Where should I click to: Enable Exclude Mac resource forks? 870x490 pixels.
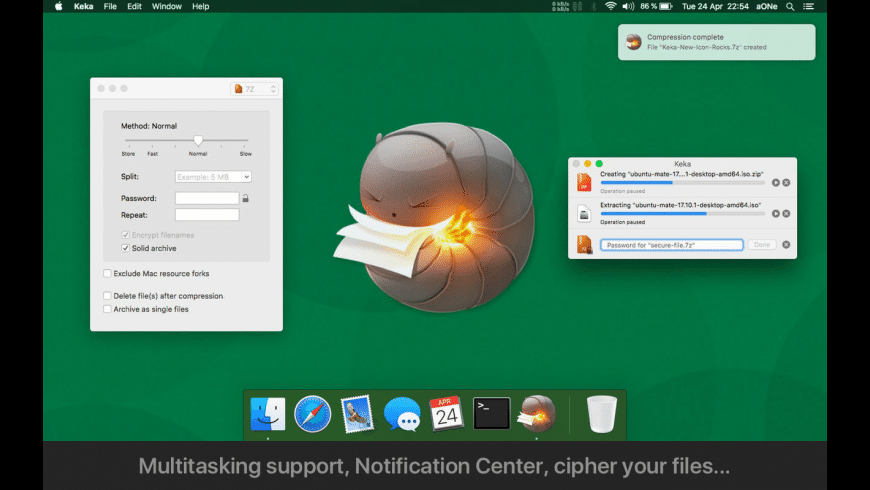click(107, 273)
